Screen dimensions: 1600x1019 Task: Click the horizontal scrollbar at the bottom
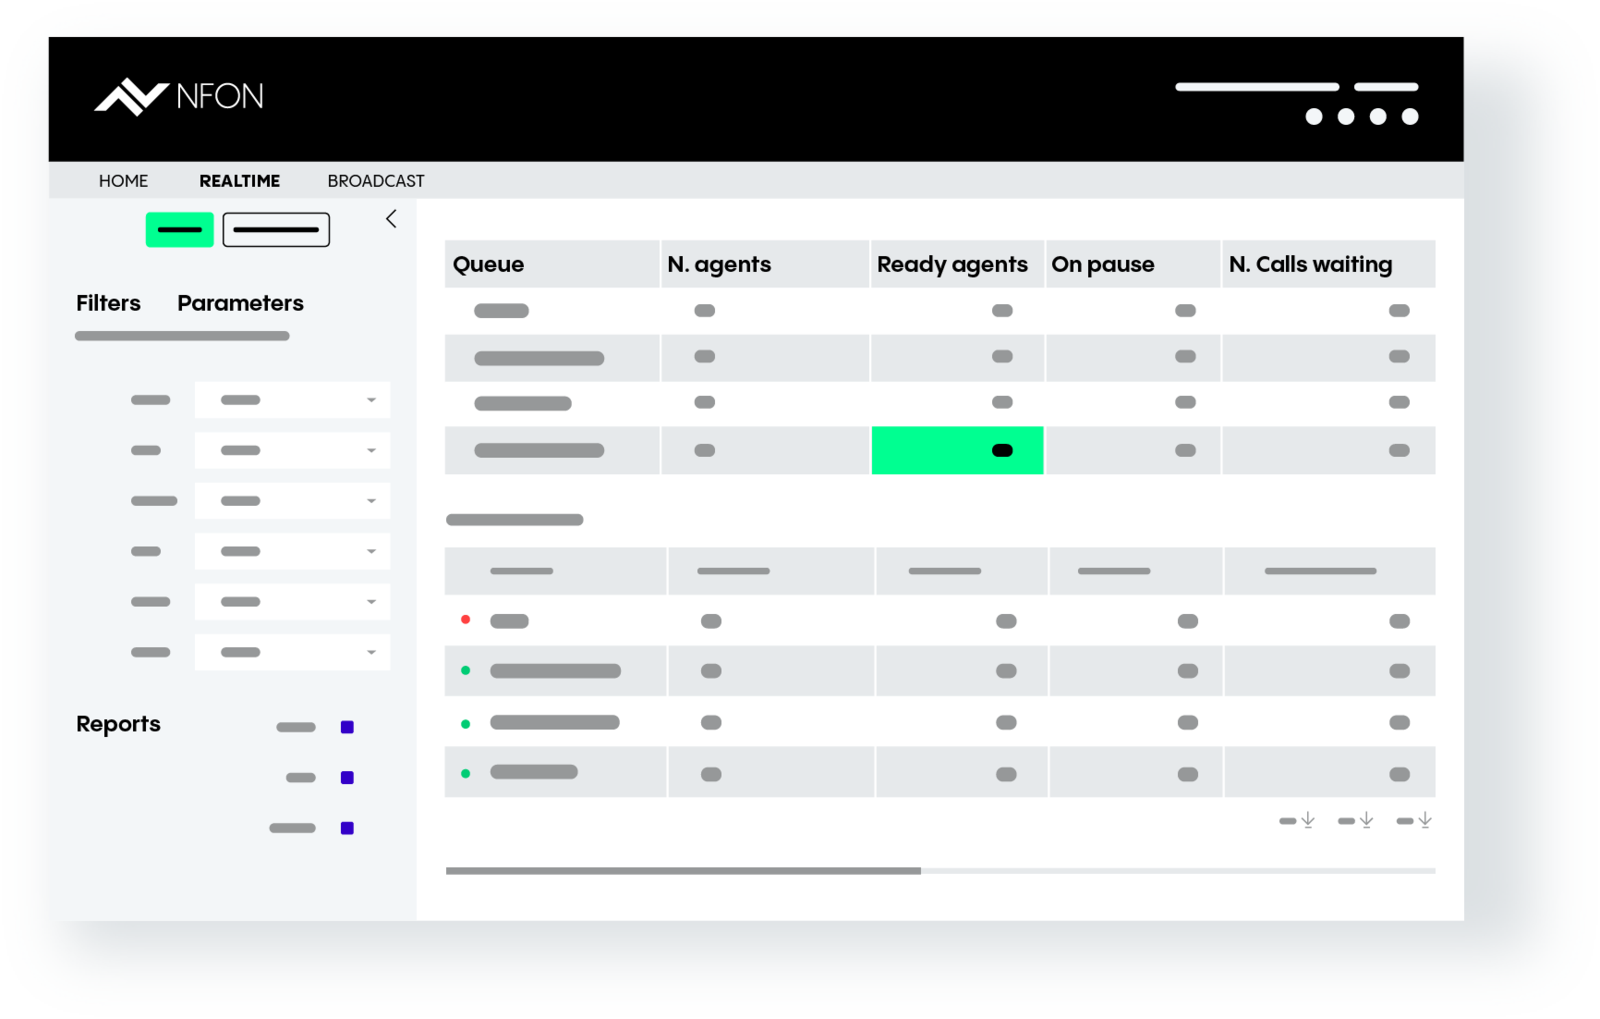[684, 870]
